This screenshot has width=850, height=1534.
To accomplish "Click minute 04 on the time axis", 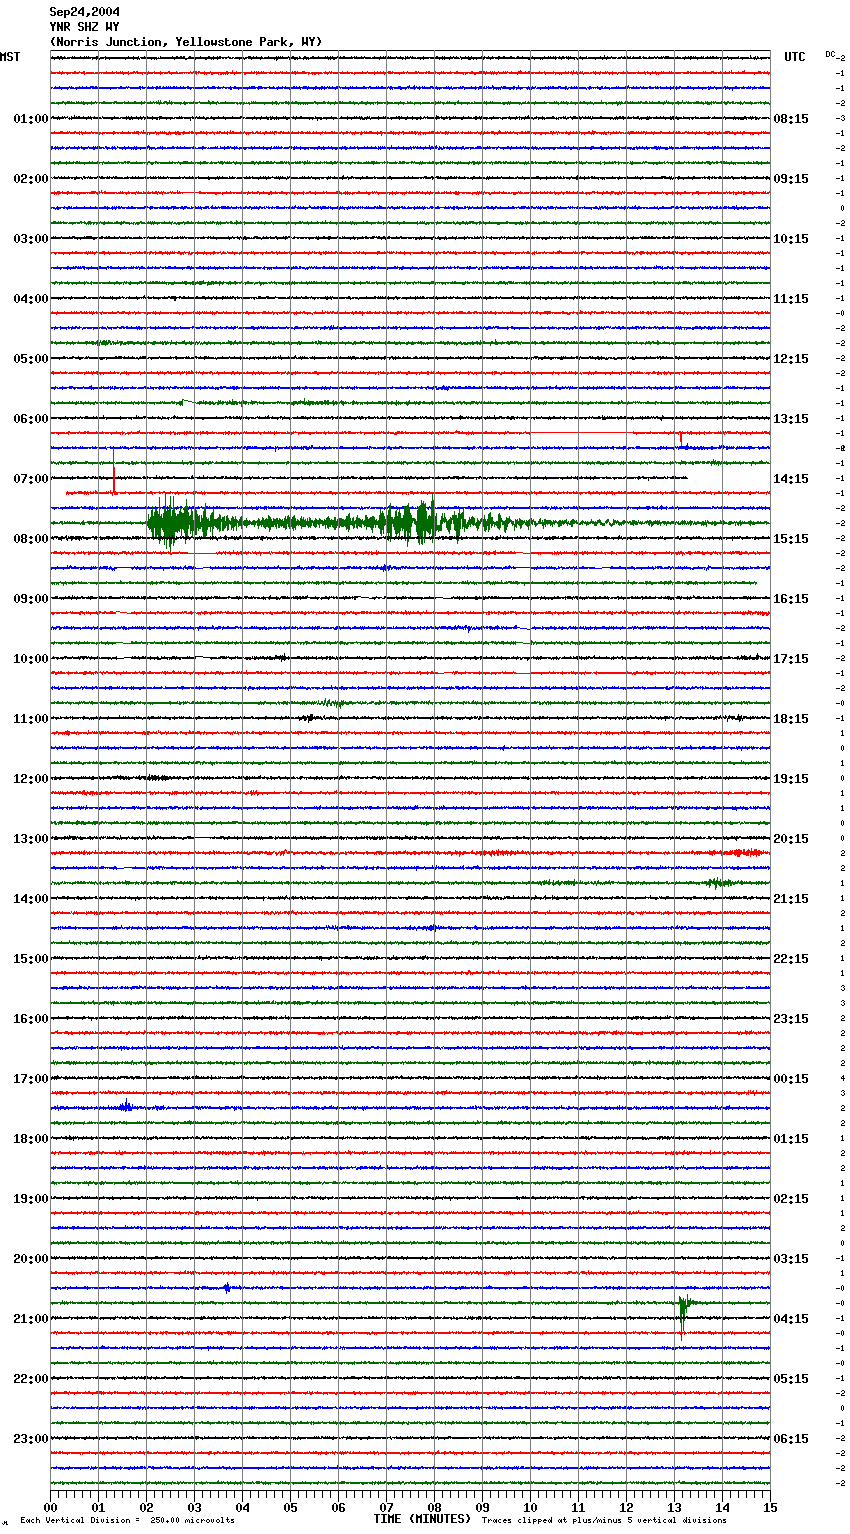I will click(x=243, y=1507).
